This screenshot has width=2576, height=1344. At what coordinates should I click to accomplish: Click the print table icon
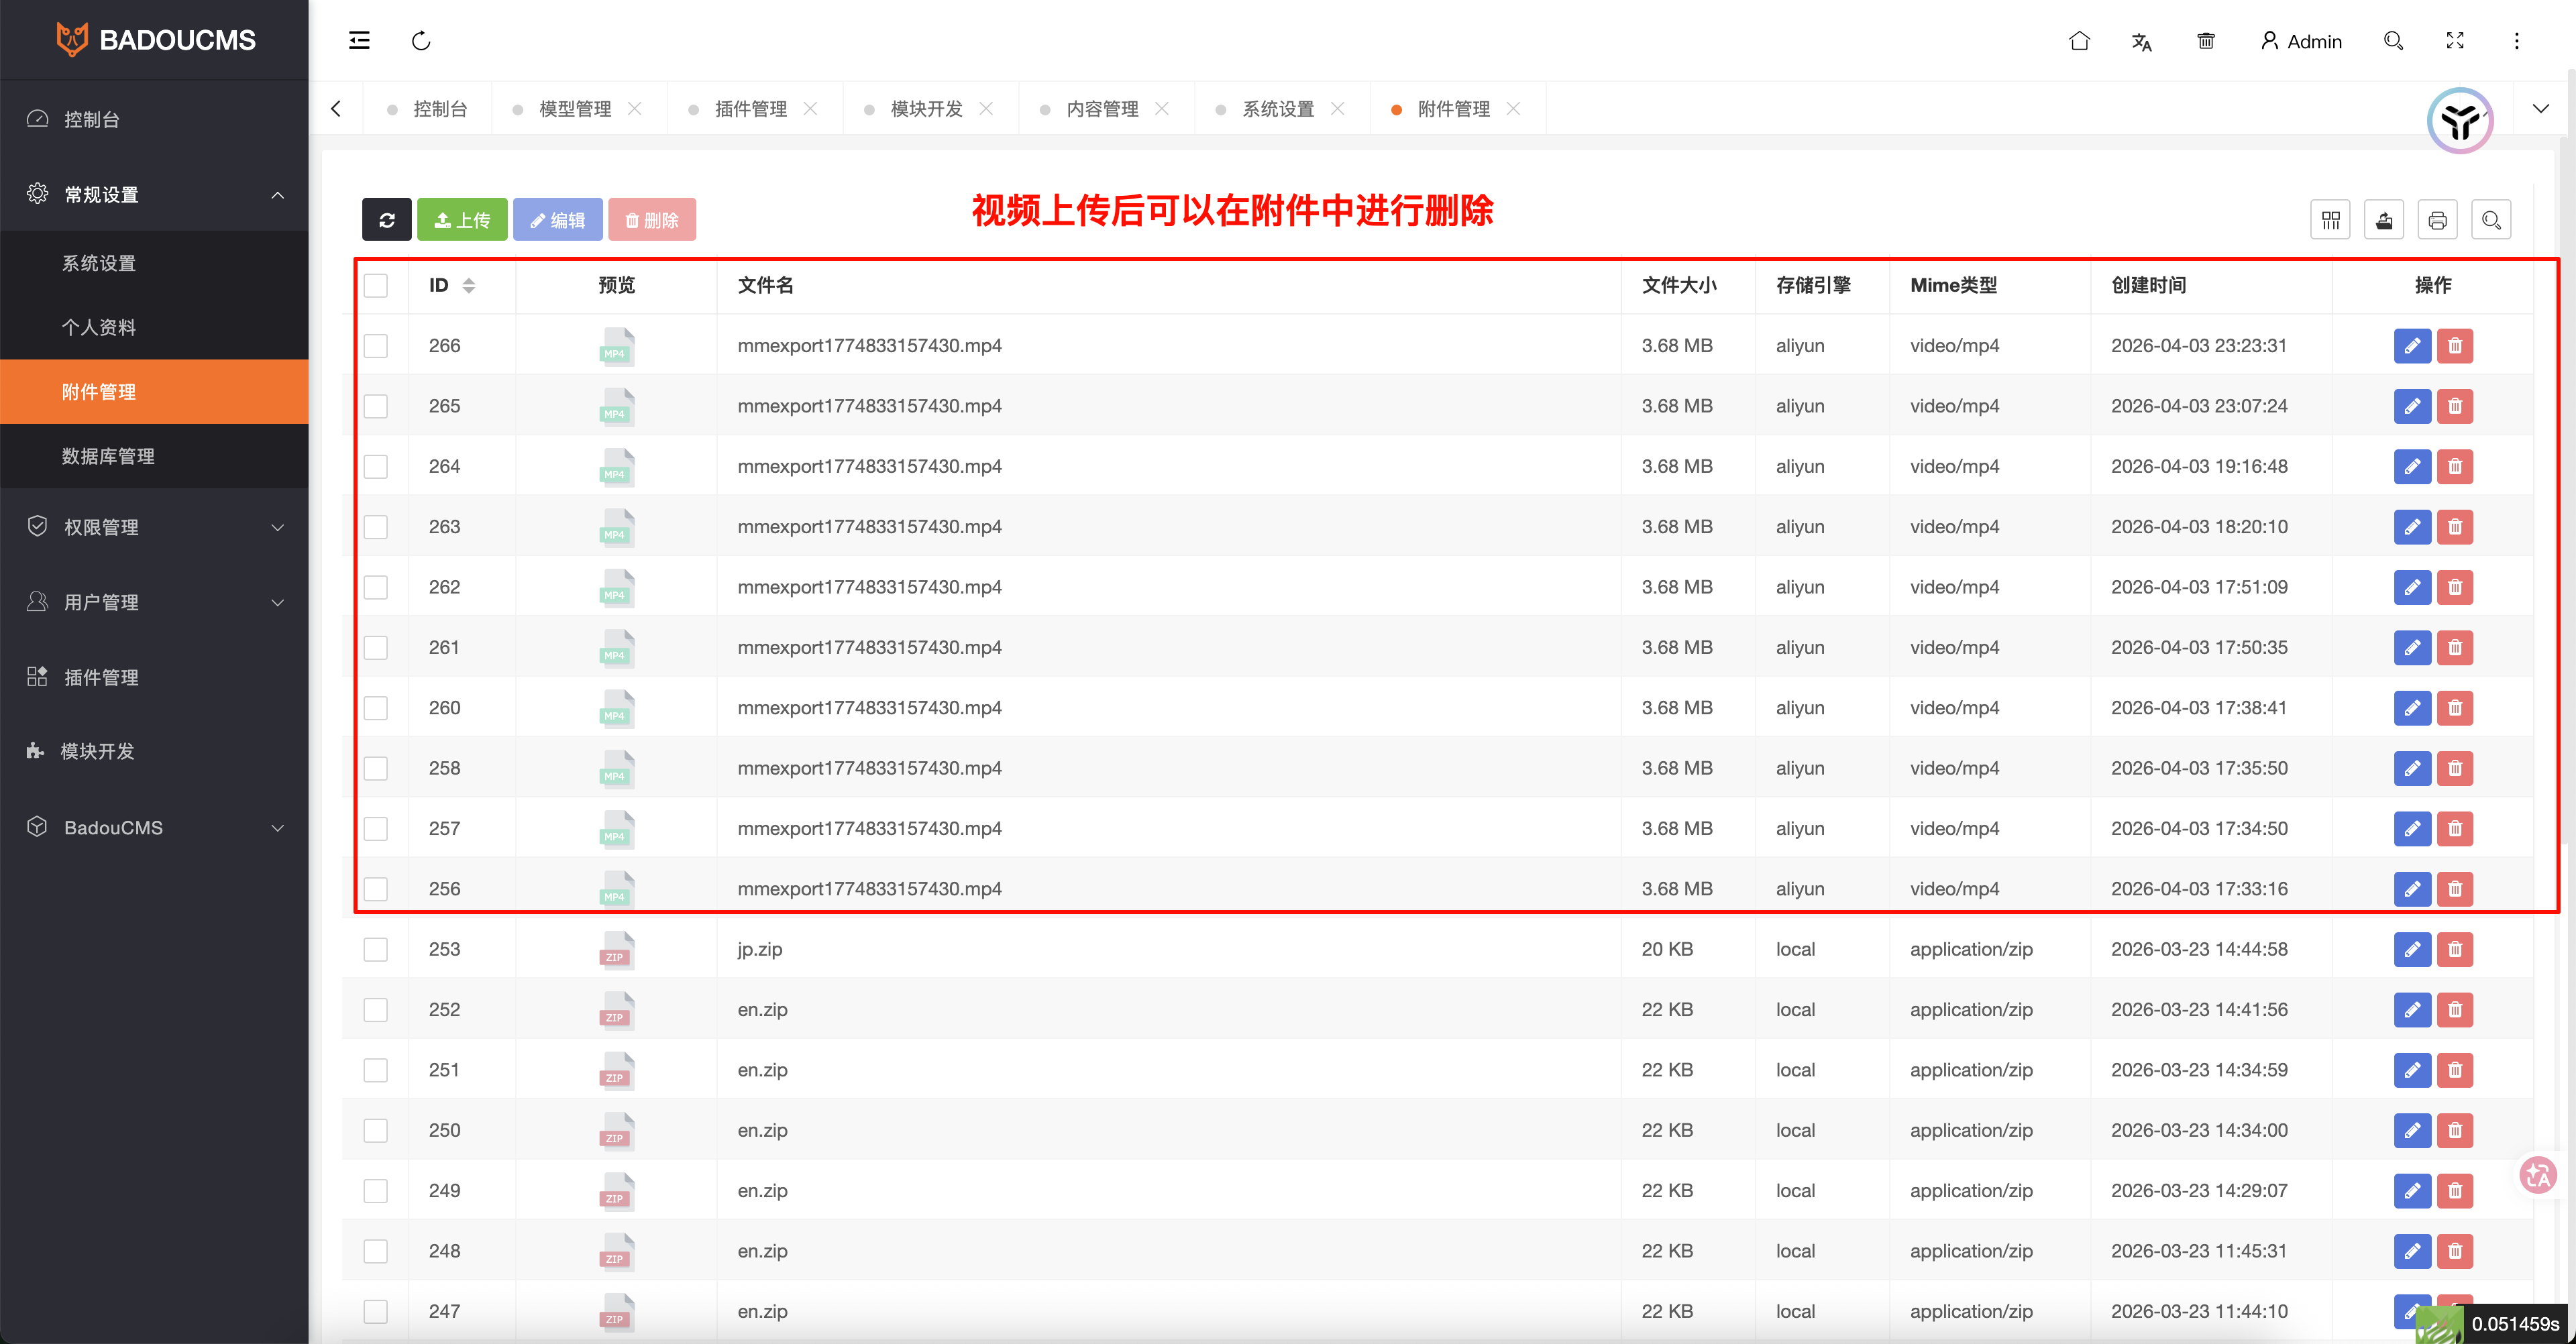(x=2437, y=220)
